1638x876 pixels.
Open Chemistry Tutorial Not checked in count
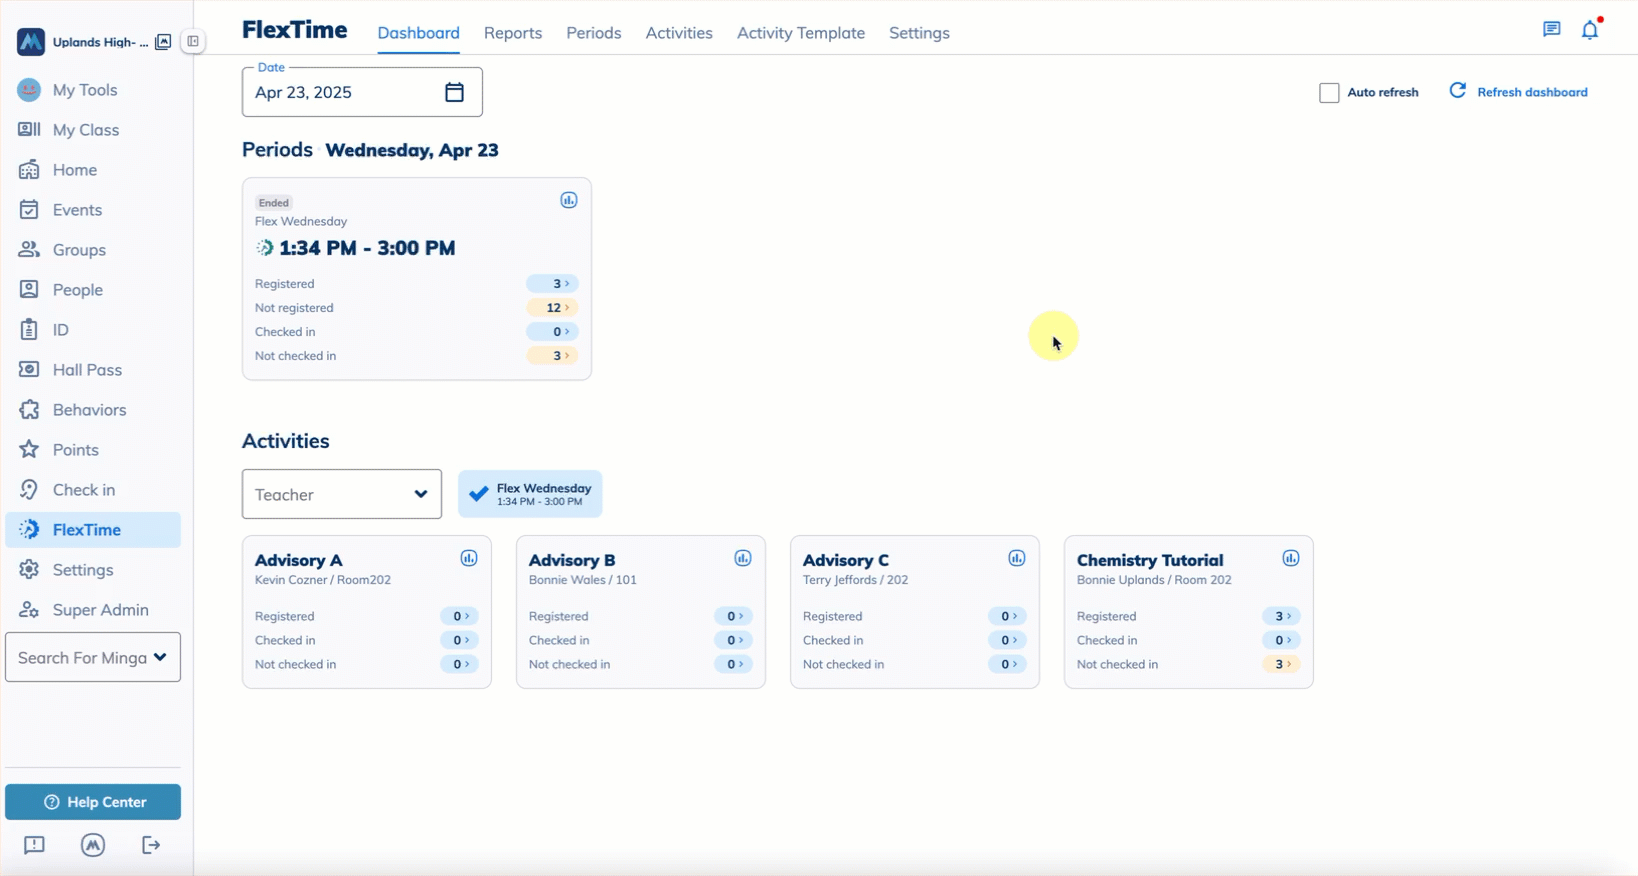1280,664
